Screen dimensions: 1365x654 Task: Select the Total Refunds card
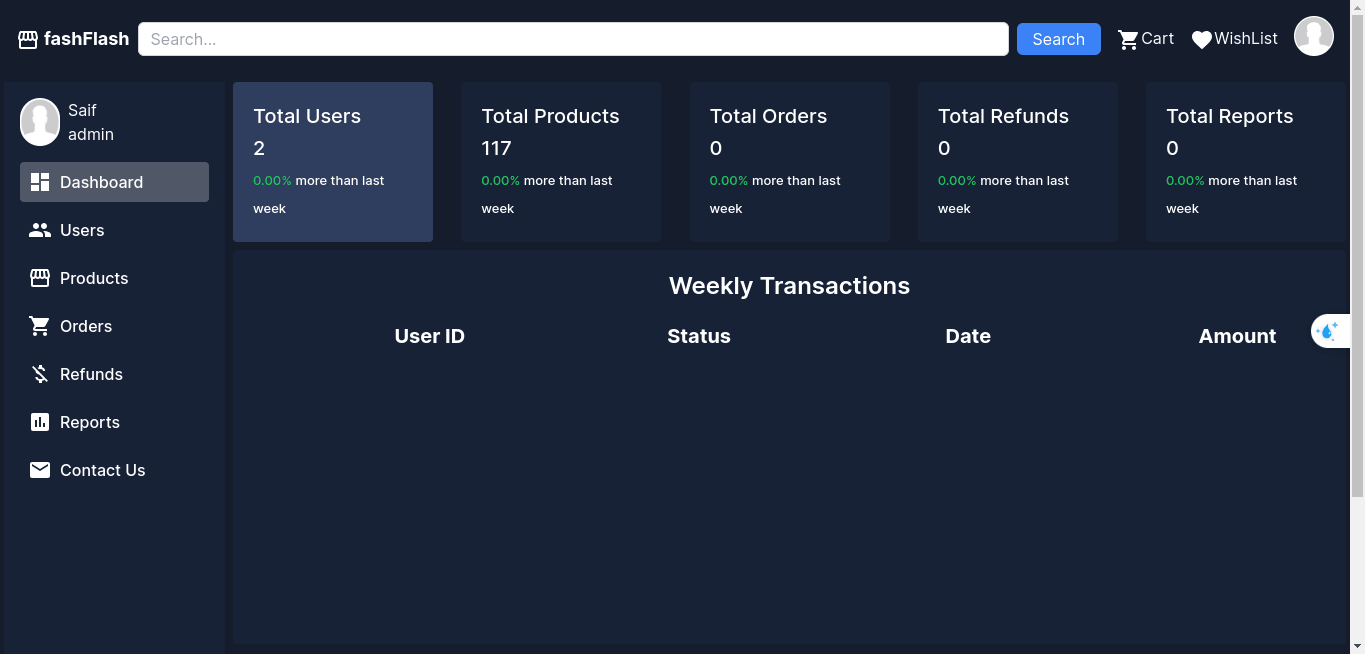[x=1018, y=162]
